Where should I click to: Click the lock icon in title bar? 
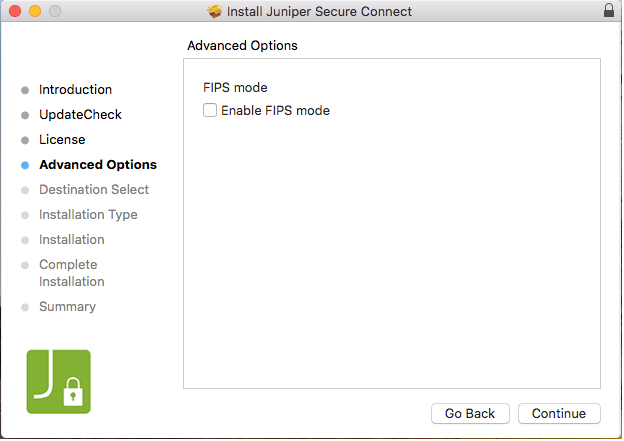pyautogui.click(x=609, y=11)
